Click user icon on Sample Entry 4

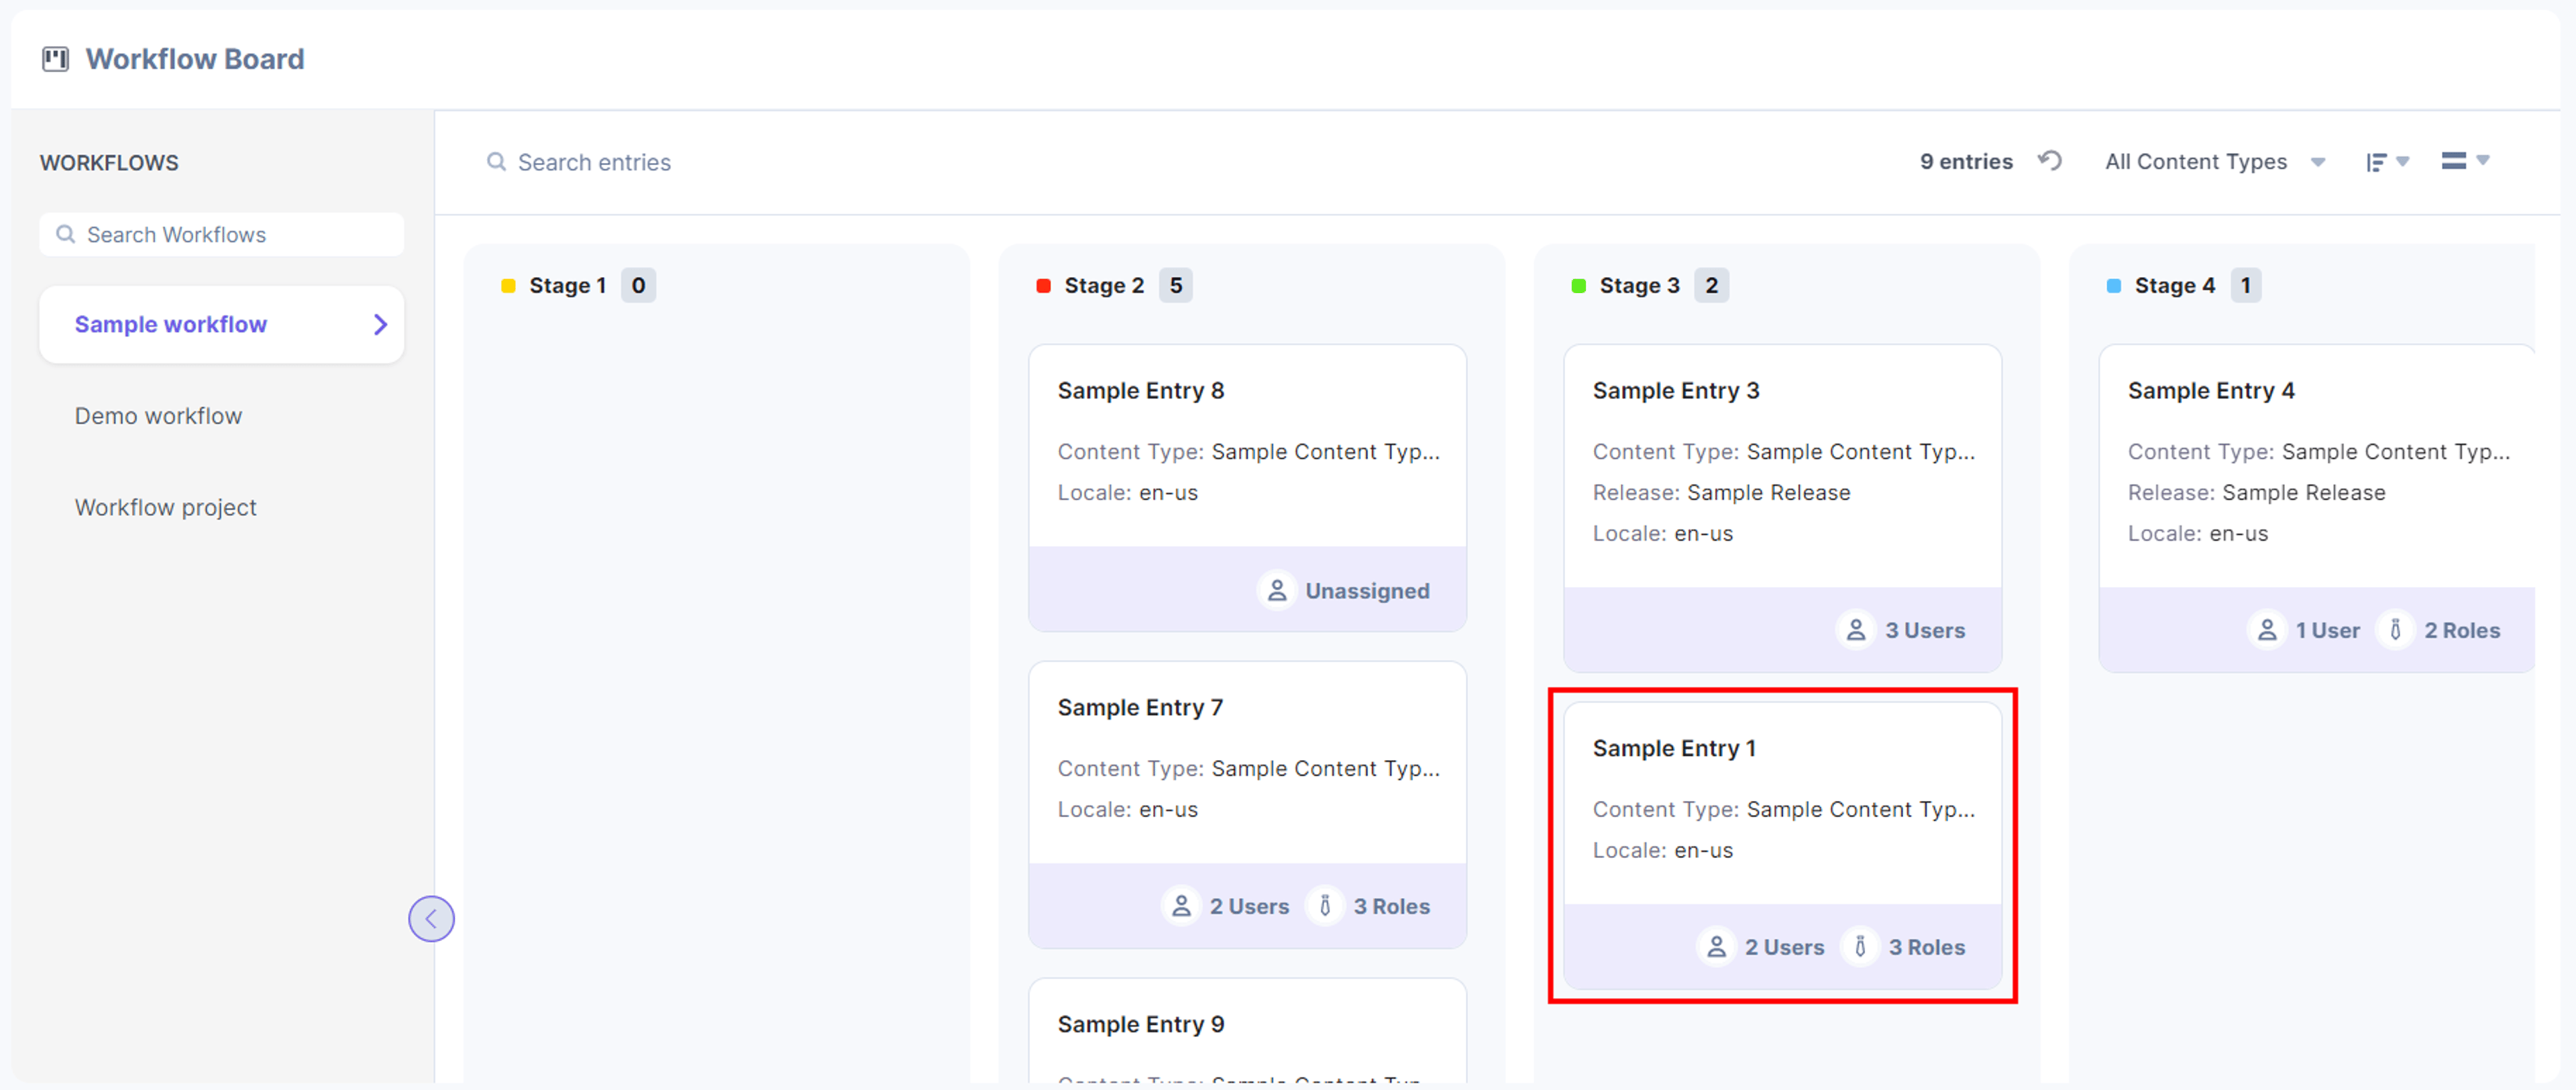tap(2267, 631)
